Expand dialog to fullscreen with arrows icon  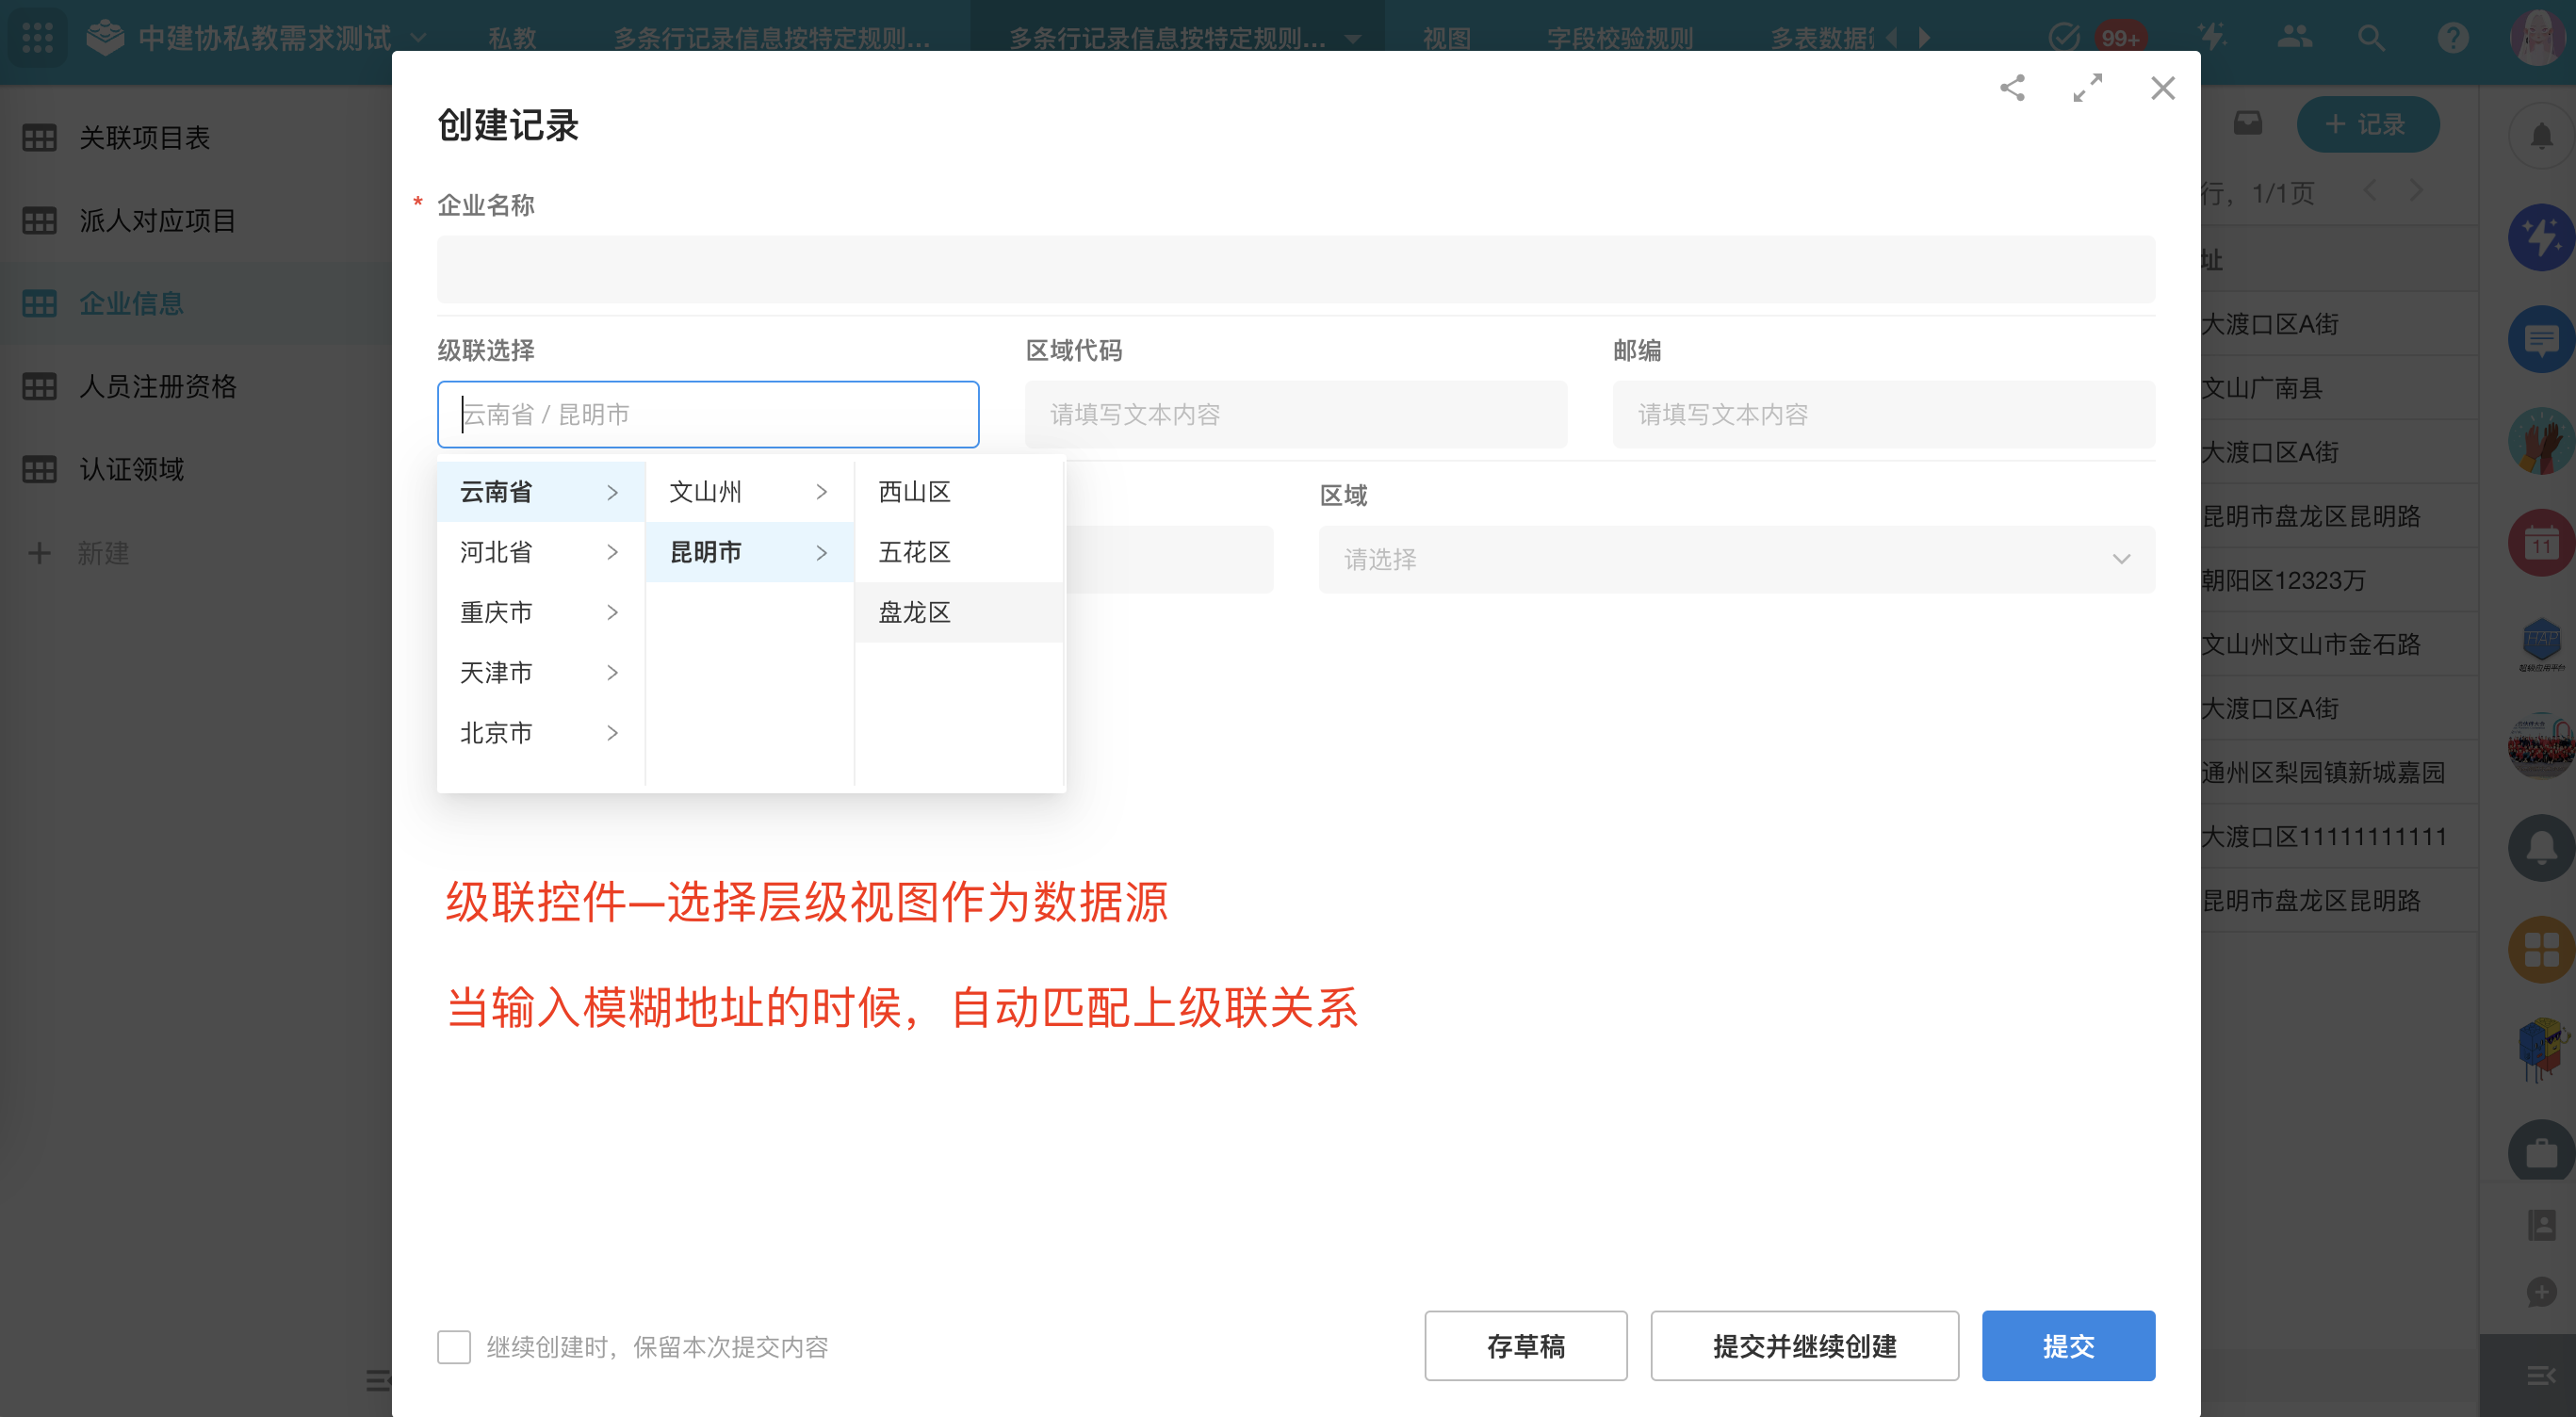[x=2087, y=88]
